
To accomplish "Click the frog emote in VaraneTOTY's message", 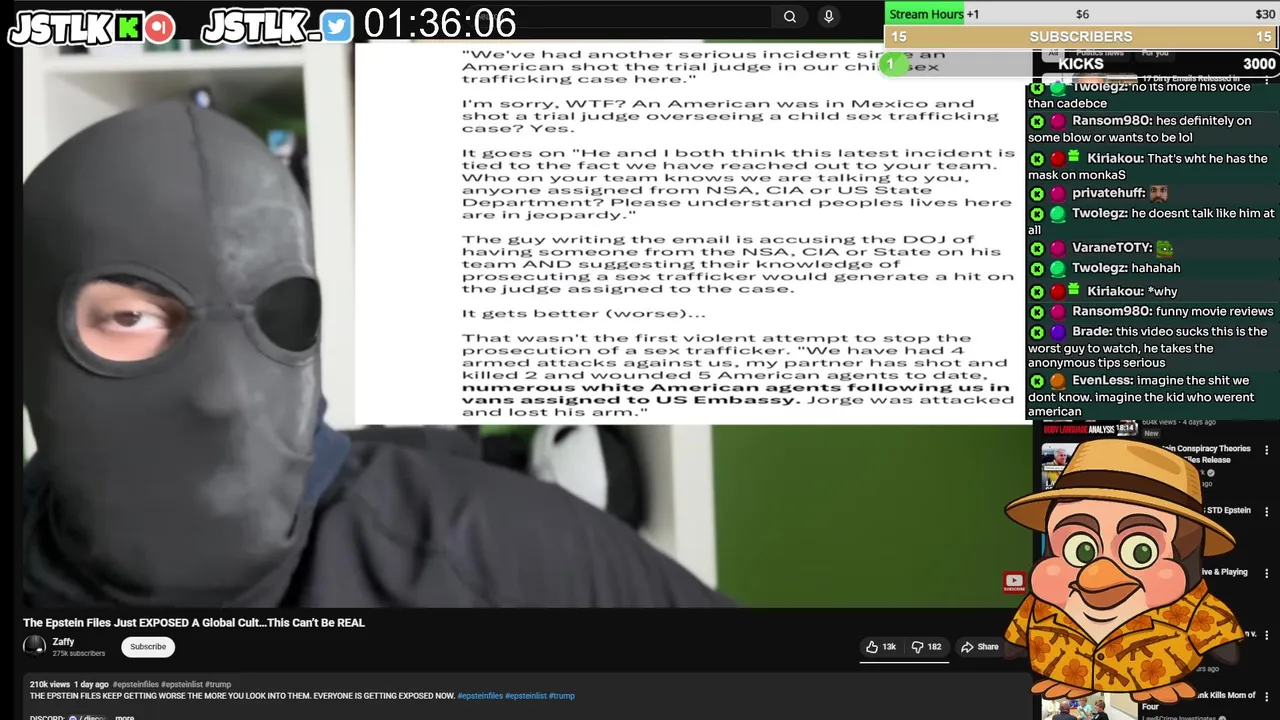I will pos(1165,248).
